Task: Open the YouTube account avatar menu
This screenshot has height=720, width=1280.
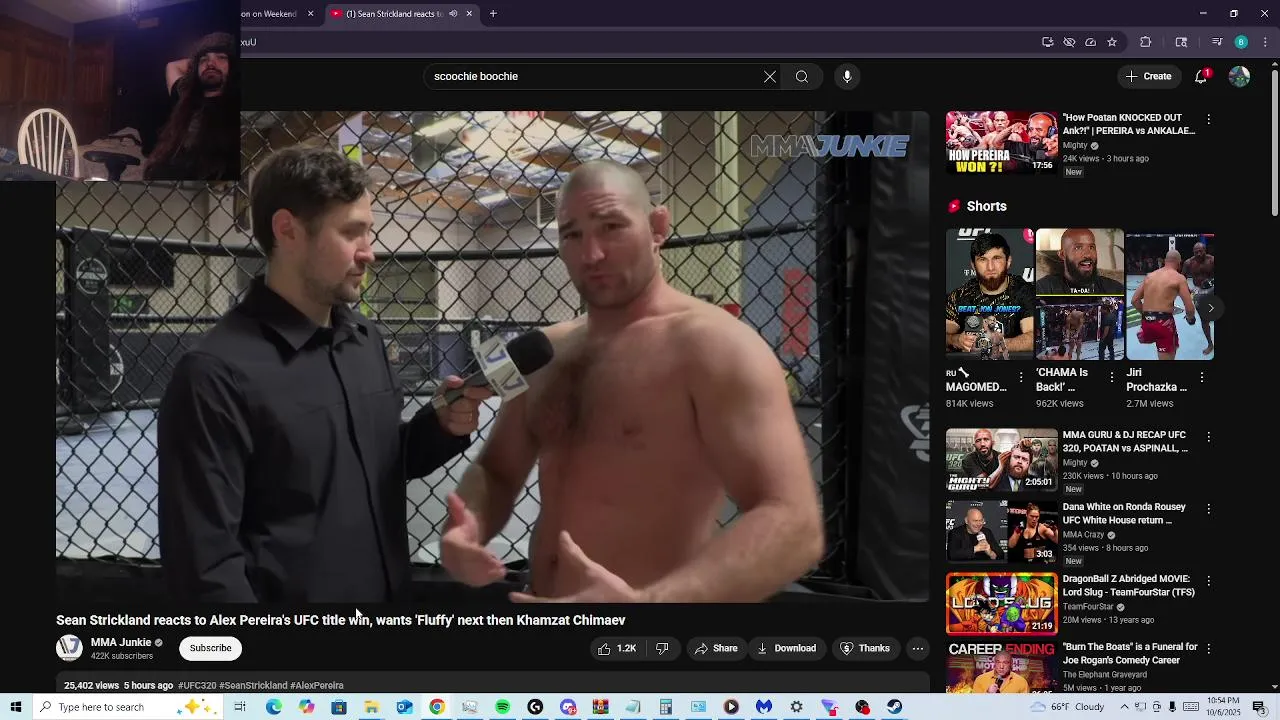Action: coord(1239,76)
